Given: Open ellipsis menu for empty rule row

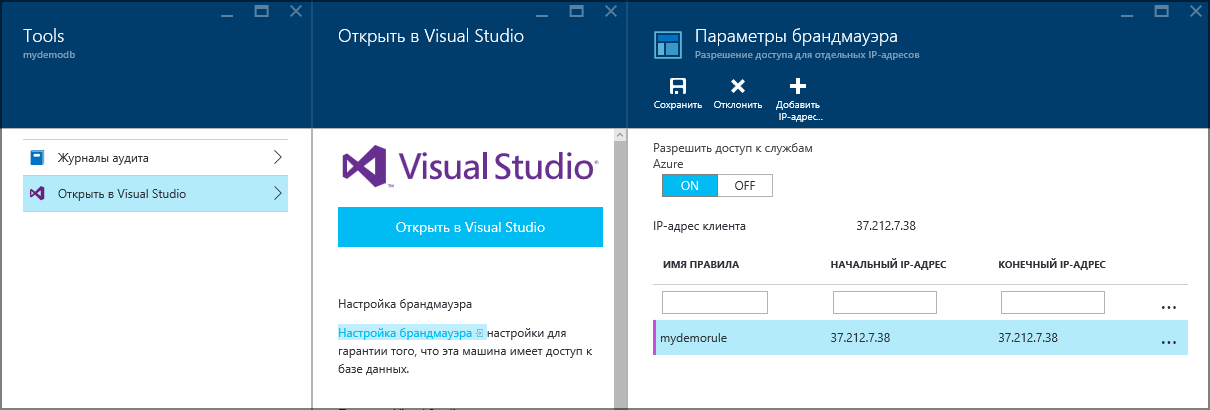Looking at the screenshot, I should point(1168,307).
